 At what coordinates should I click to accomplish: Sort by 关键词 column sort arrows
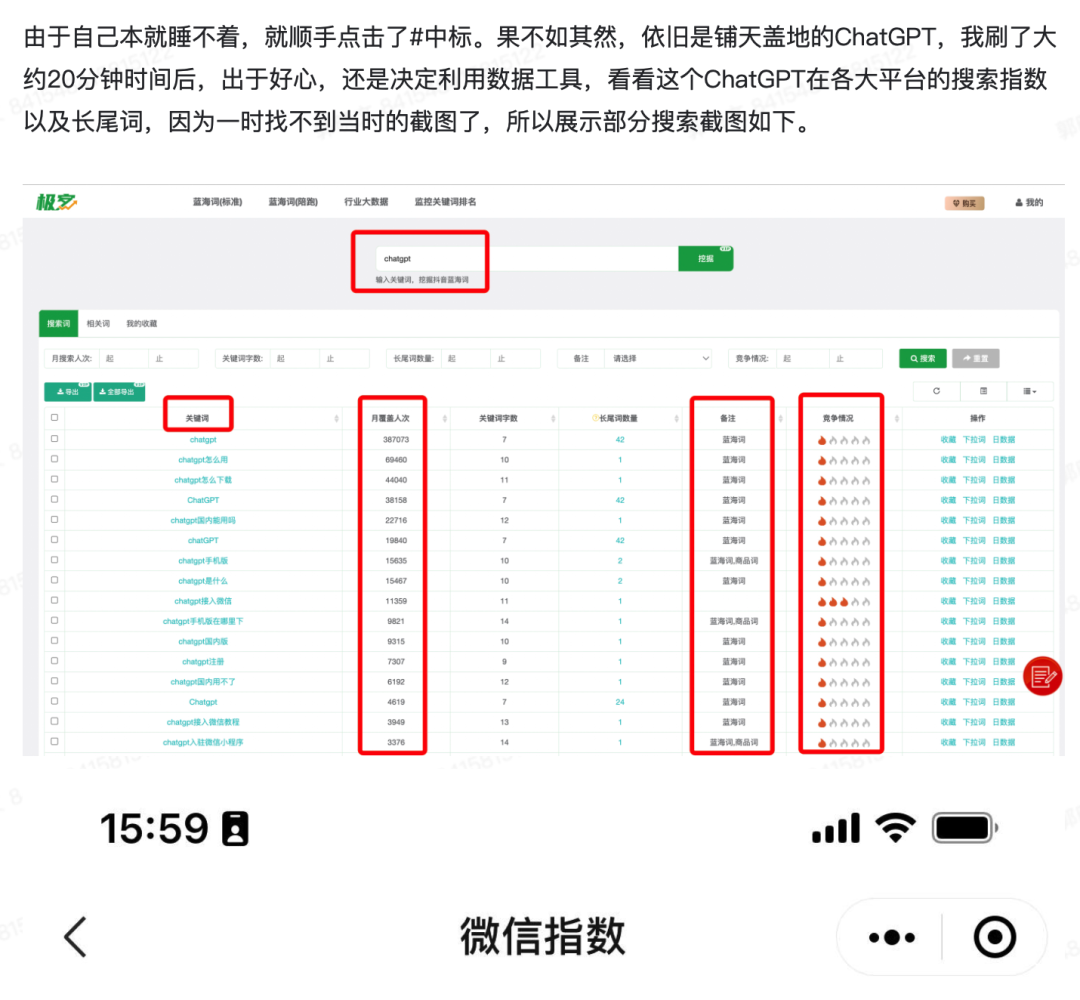click(x=336, y=419)
